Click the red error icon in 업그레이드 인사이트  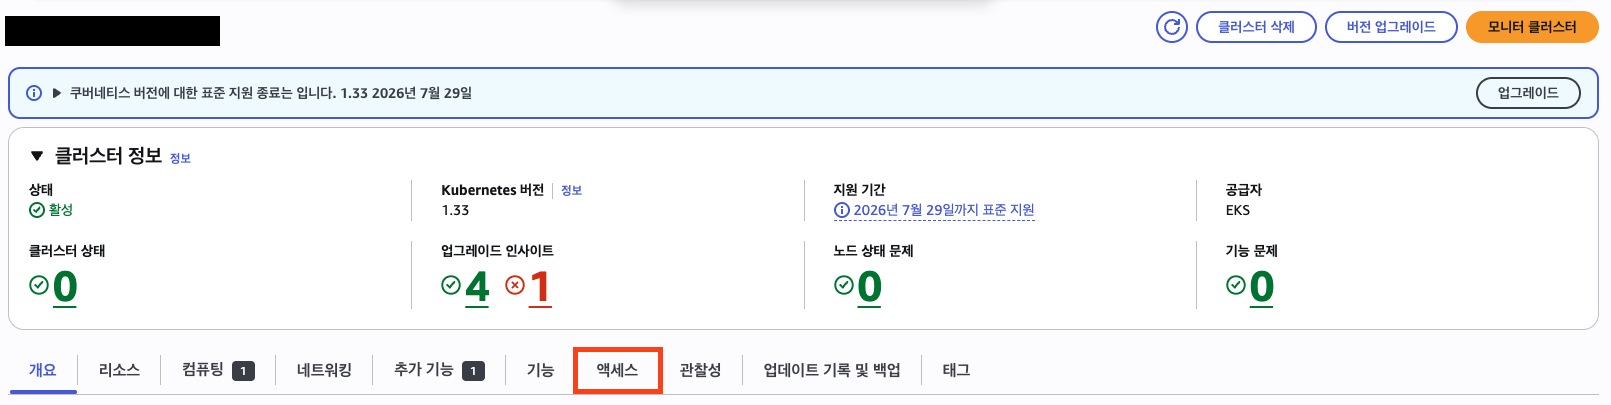(x=515, y=286)
